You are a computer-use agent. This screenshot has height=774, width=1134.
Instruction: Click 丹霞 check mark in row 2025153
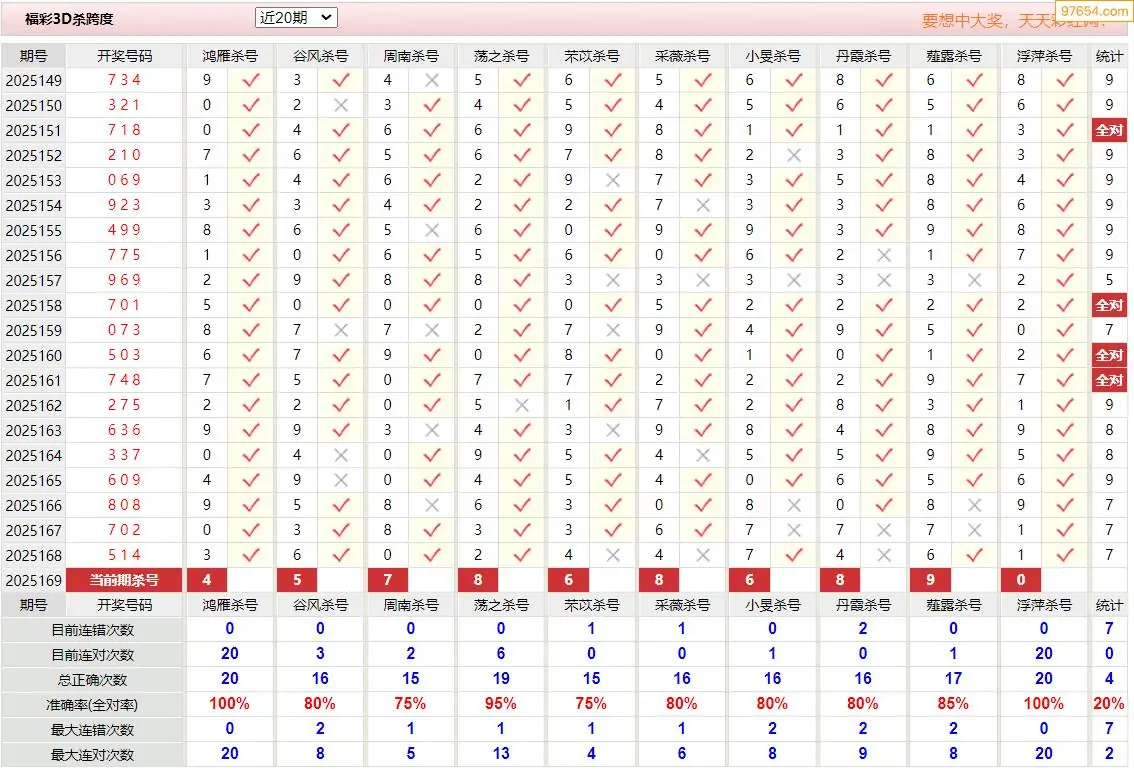(884, 180)
